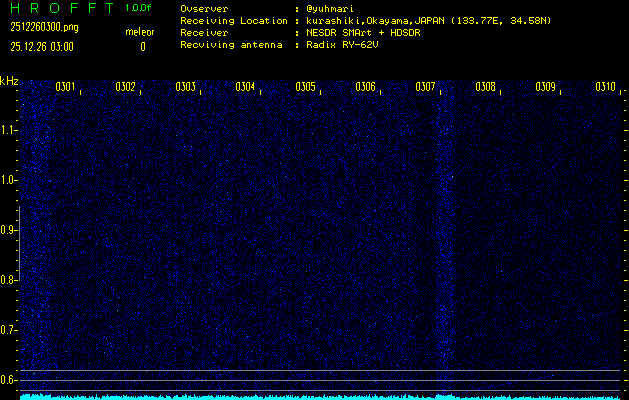Viewport: 629px width, 400px height.
Task: Click the HROFFT title text
Action: pos(62,8)
